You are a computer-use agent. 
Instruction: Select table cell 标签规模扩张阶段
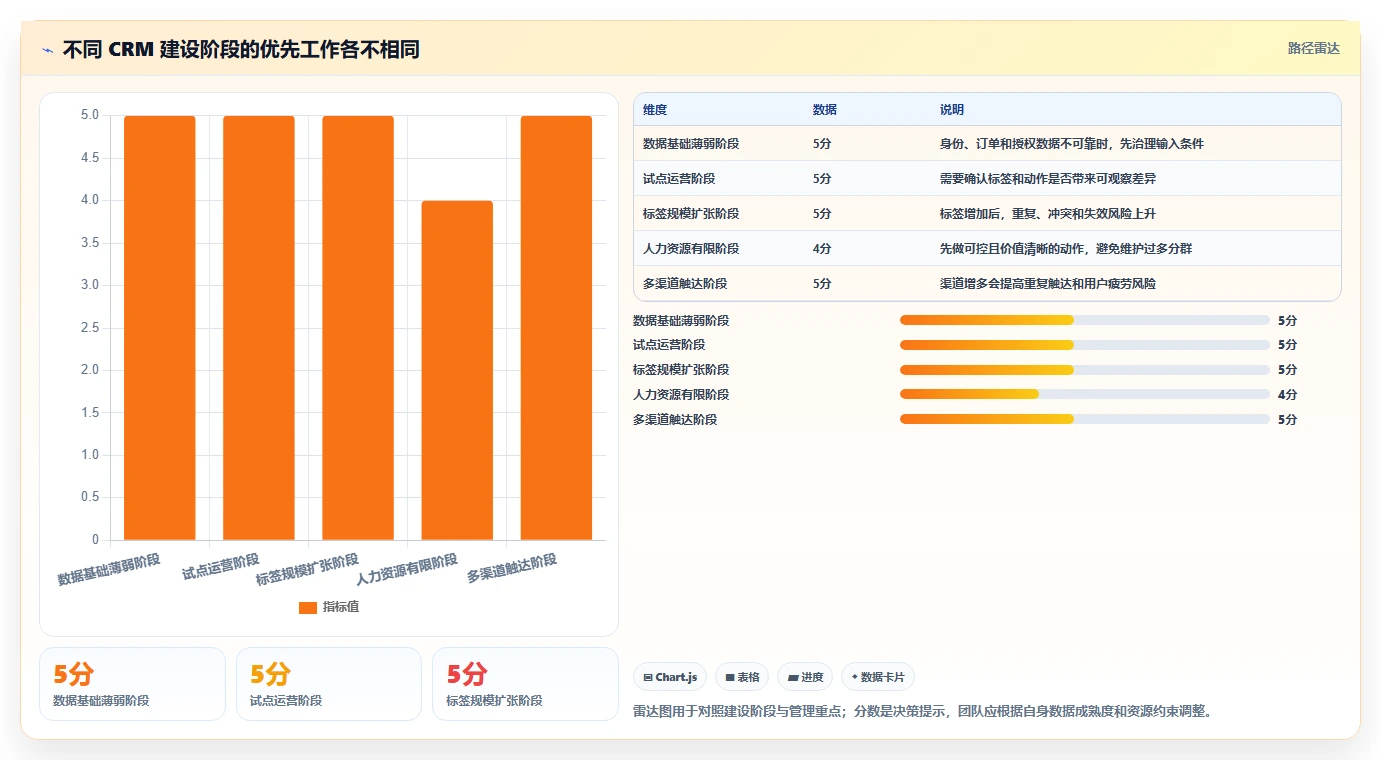point(691,214)
